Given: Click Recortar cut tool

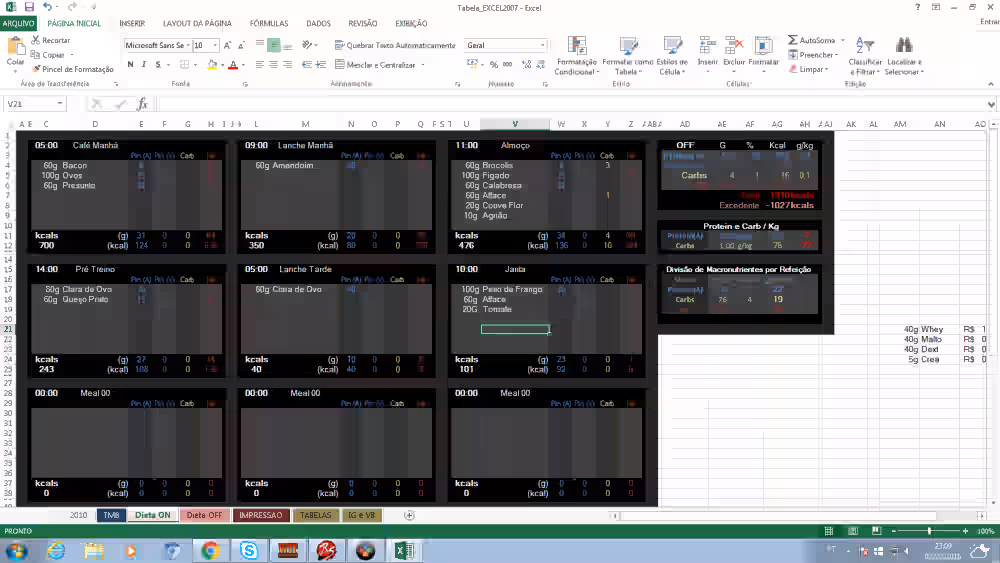Looking at the screenshot, I should click(x=50, y=40).
